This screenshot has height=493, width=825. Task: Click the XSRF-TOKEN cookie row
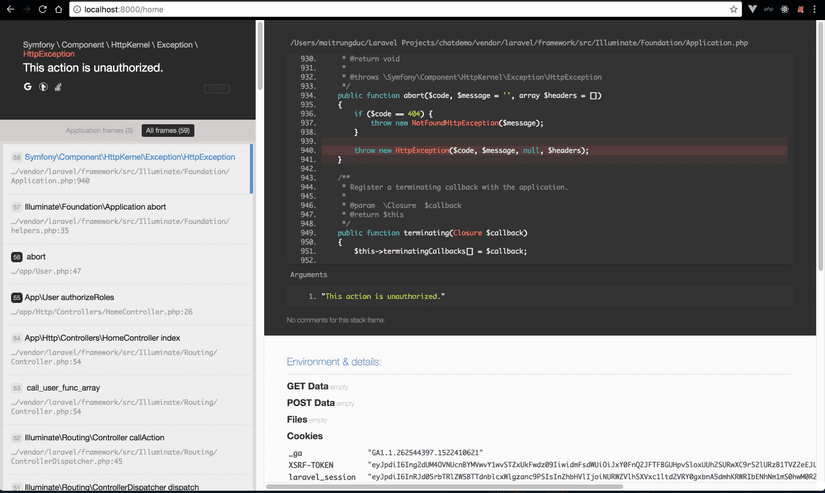[551, 465]
